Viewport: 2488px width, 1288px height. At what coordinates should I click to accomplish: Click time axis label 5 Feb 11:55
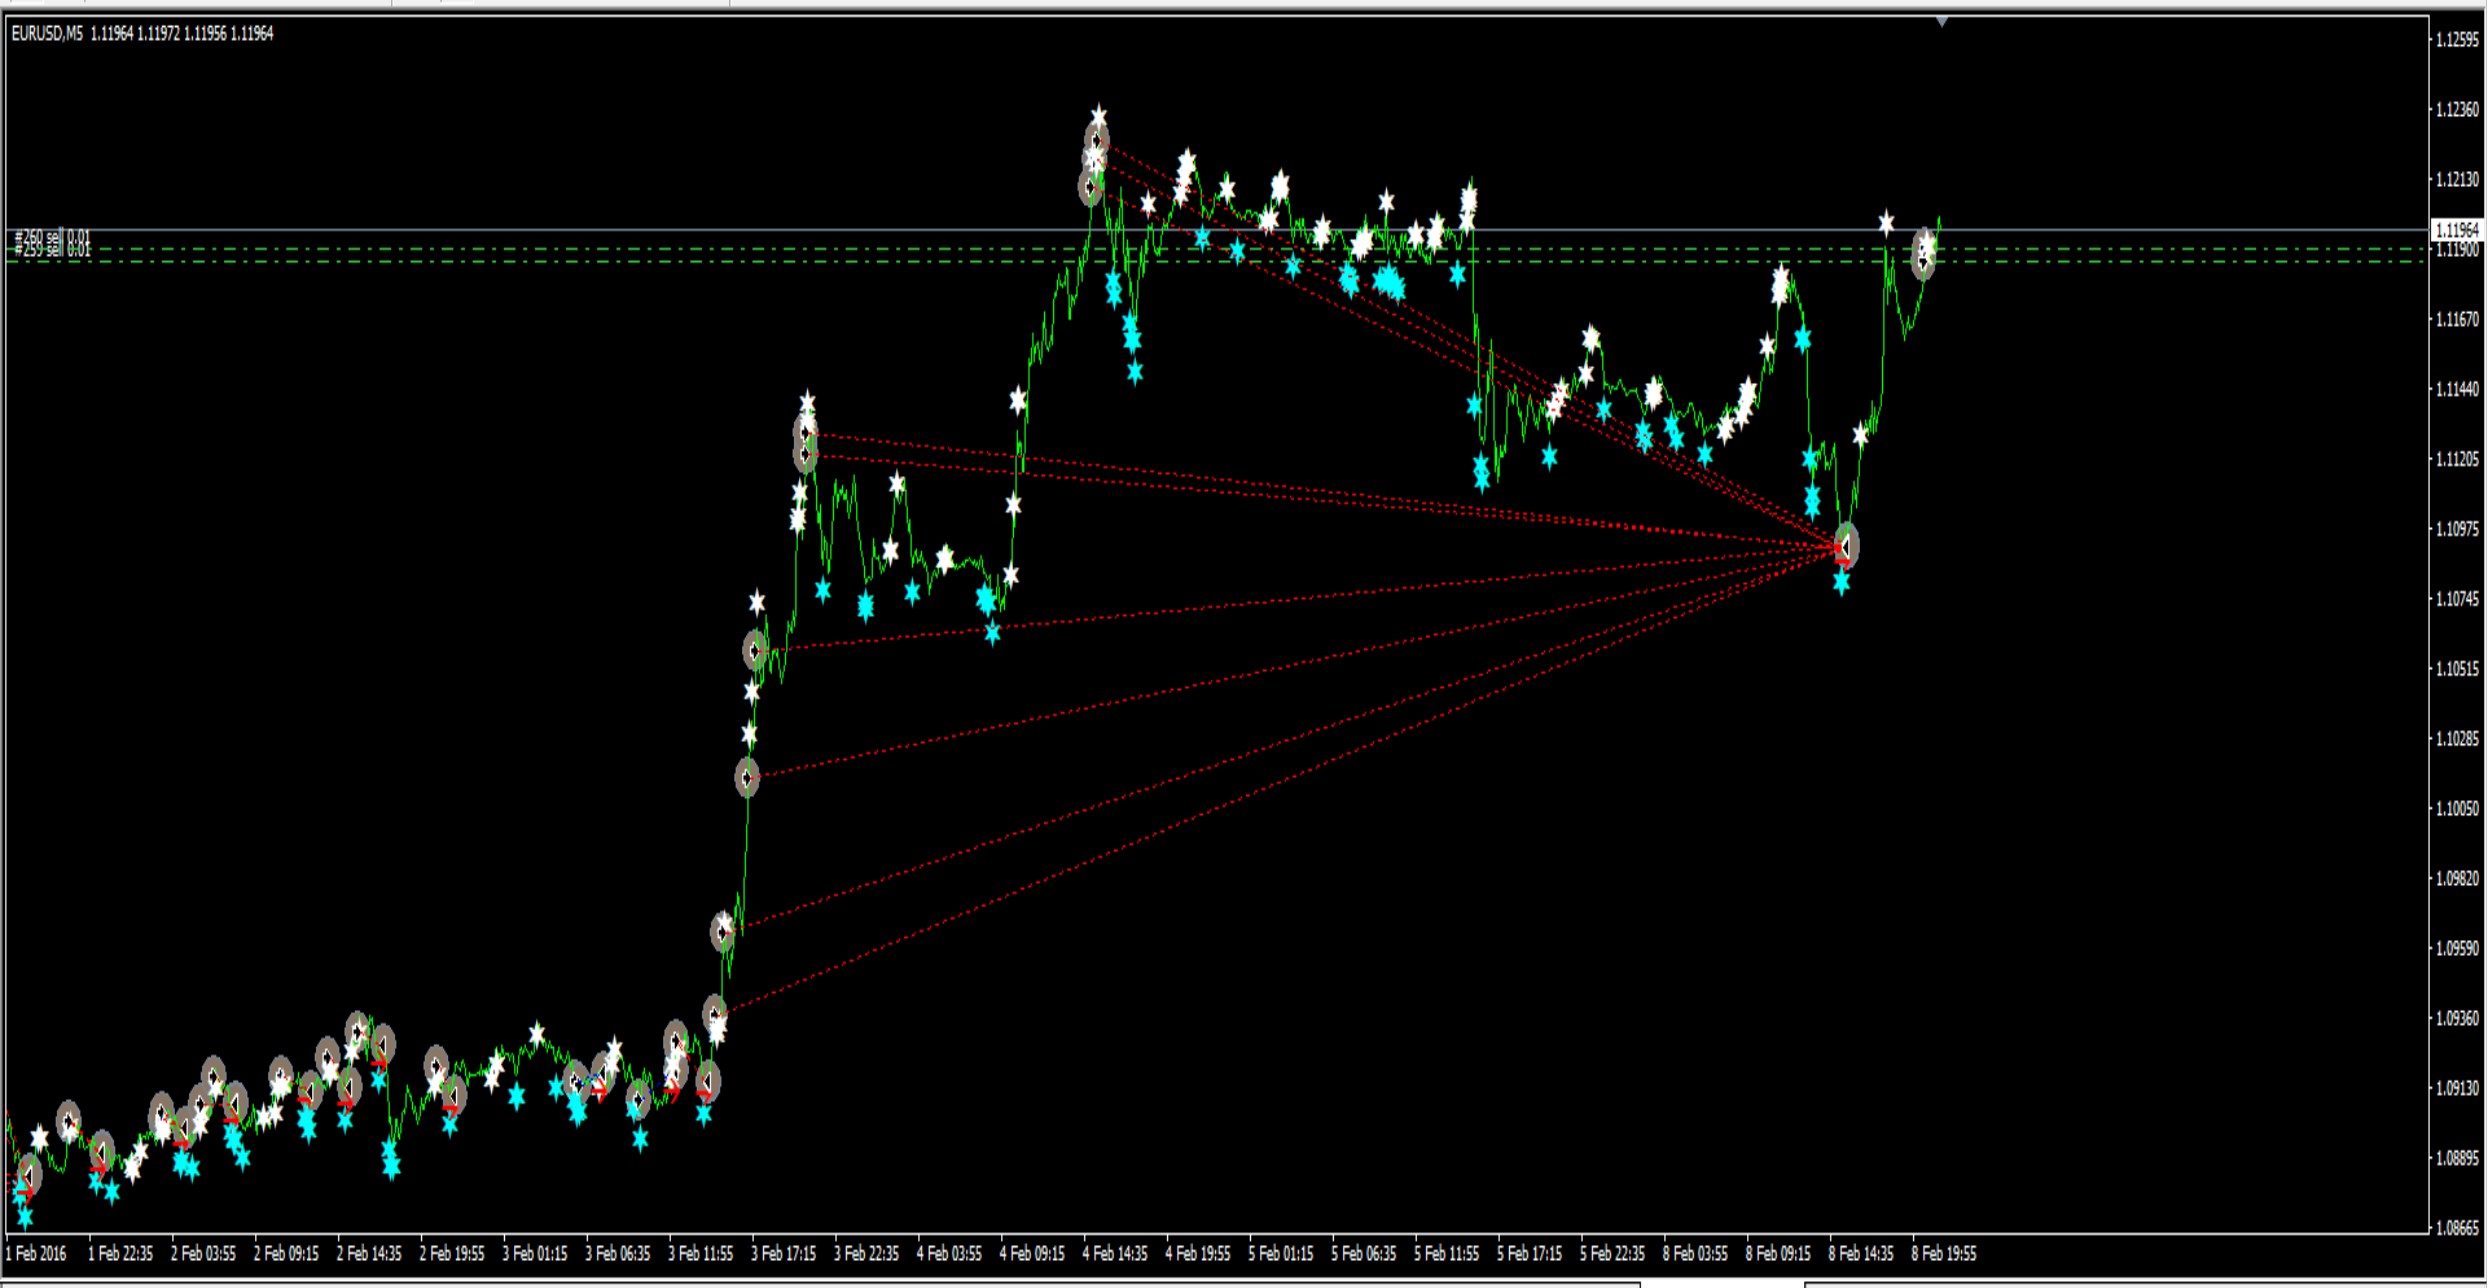[1447, 1254]
